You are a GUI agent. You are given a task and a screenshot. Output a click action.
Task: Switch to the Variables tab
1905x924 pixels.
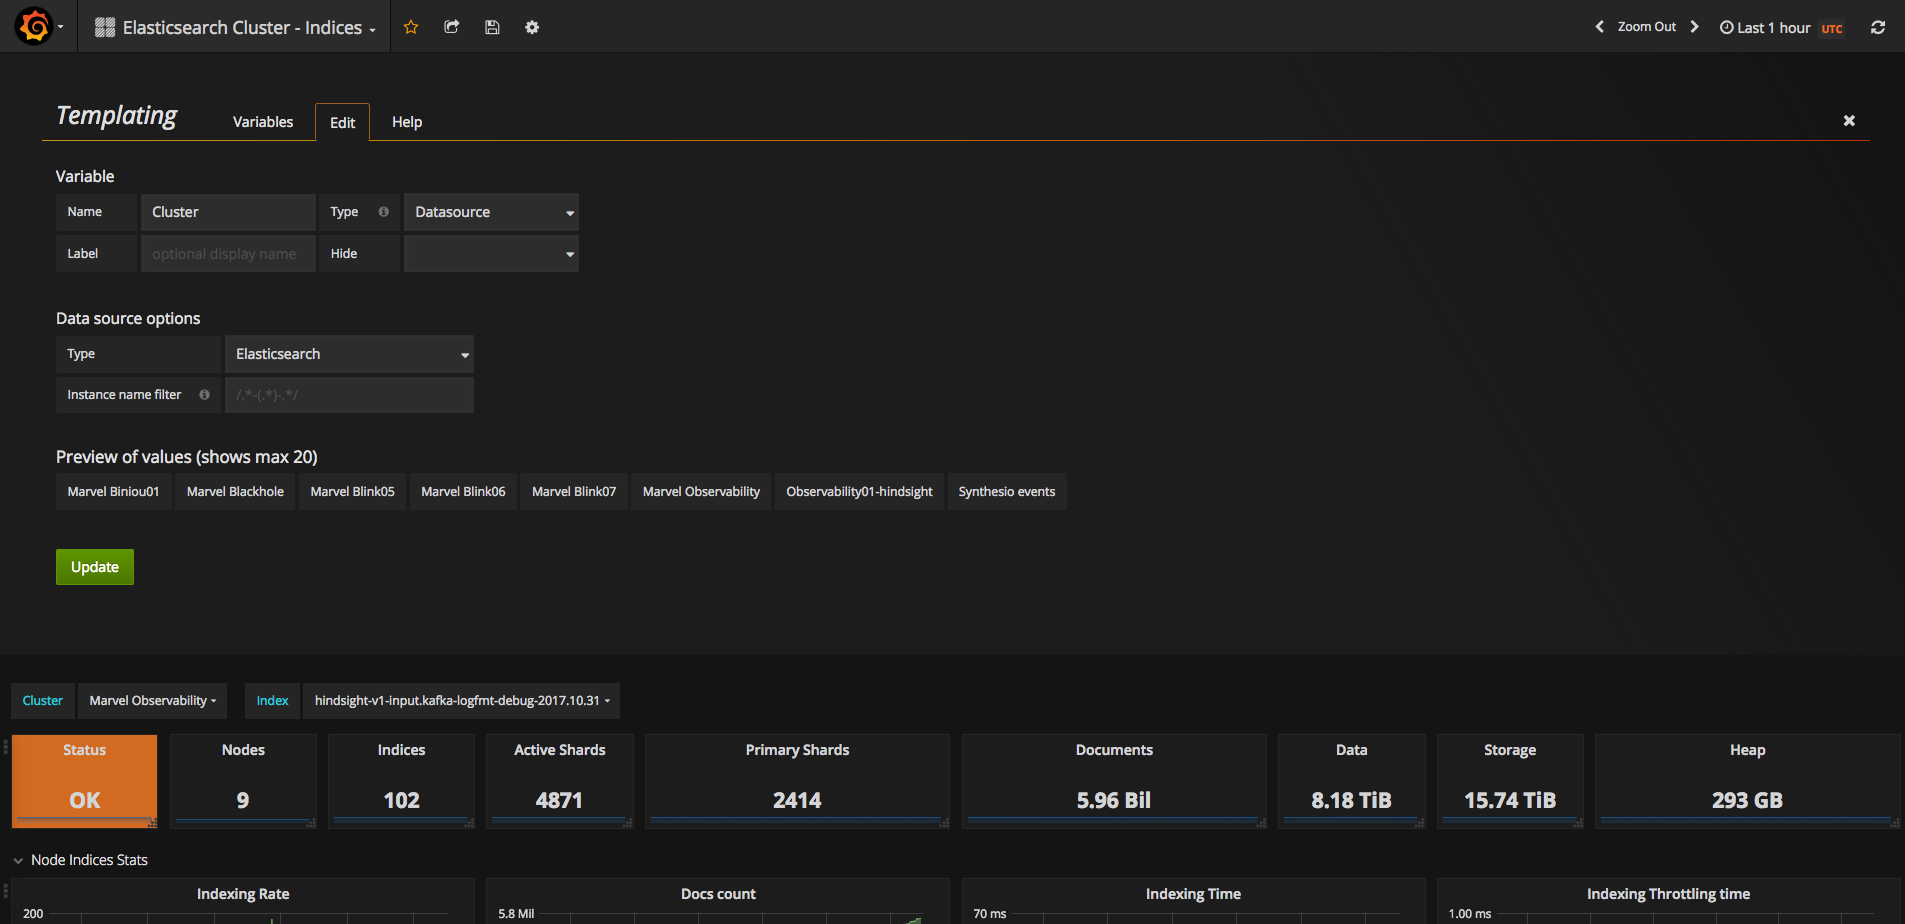tap(263, 122)
